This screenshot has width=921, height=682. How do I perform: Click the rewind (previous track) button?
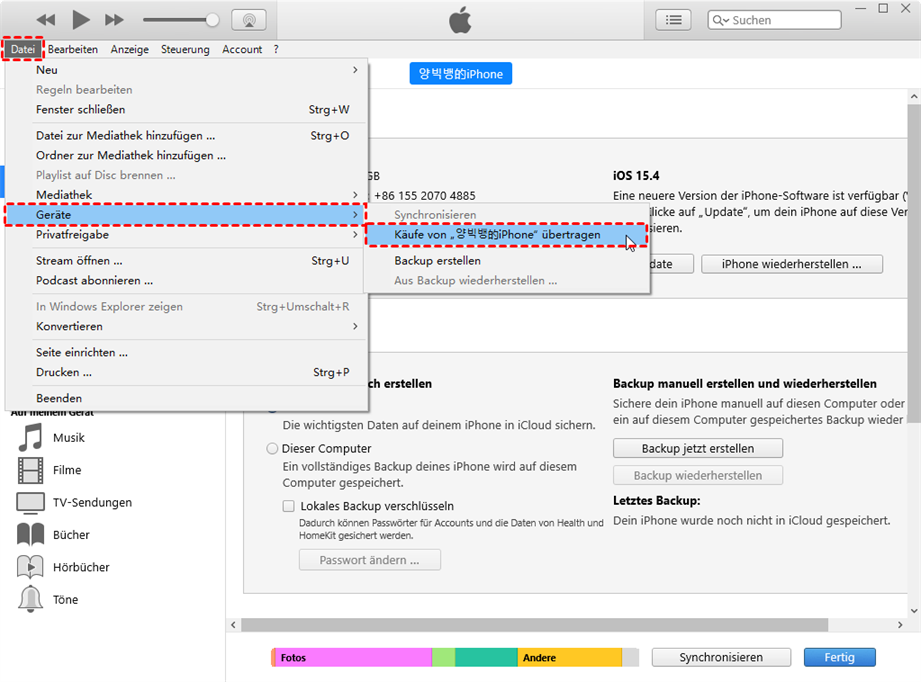45,20
